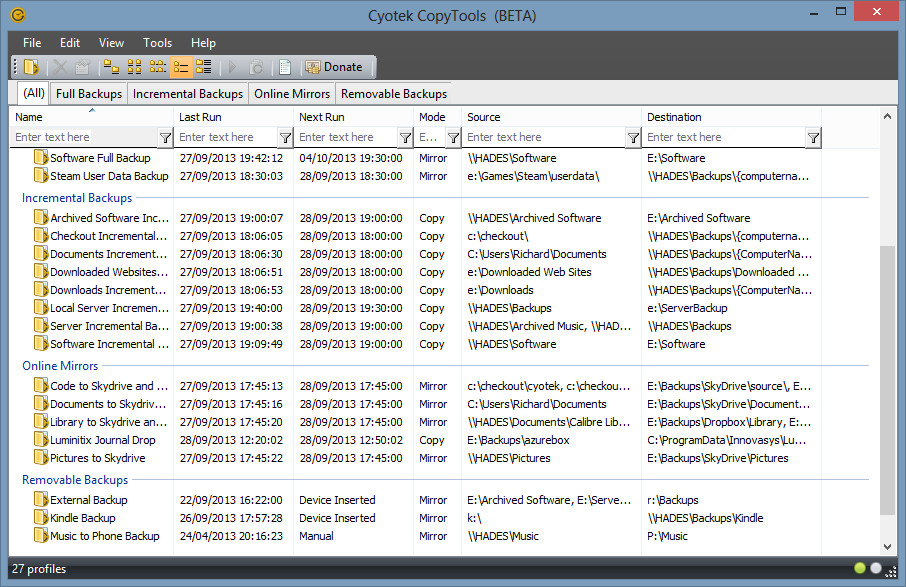This screenshot has height=587, width=906.
Task: Switch to Tile view
Action: tap(203, 67)
